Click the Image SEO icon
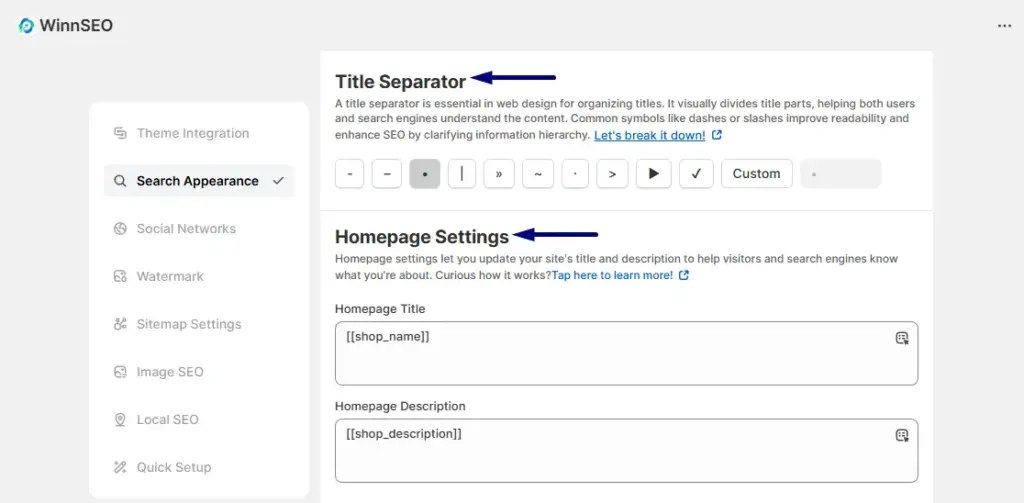The width and height of the screenshot is (1024, 503). tap(120, 372)
